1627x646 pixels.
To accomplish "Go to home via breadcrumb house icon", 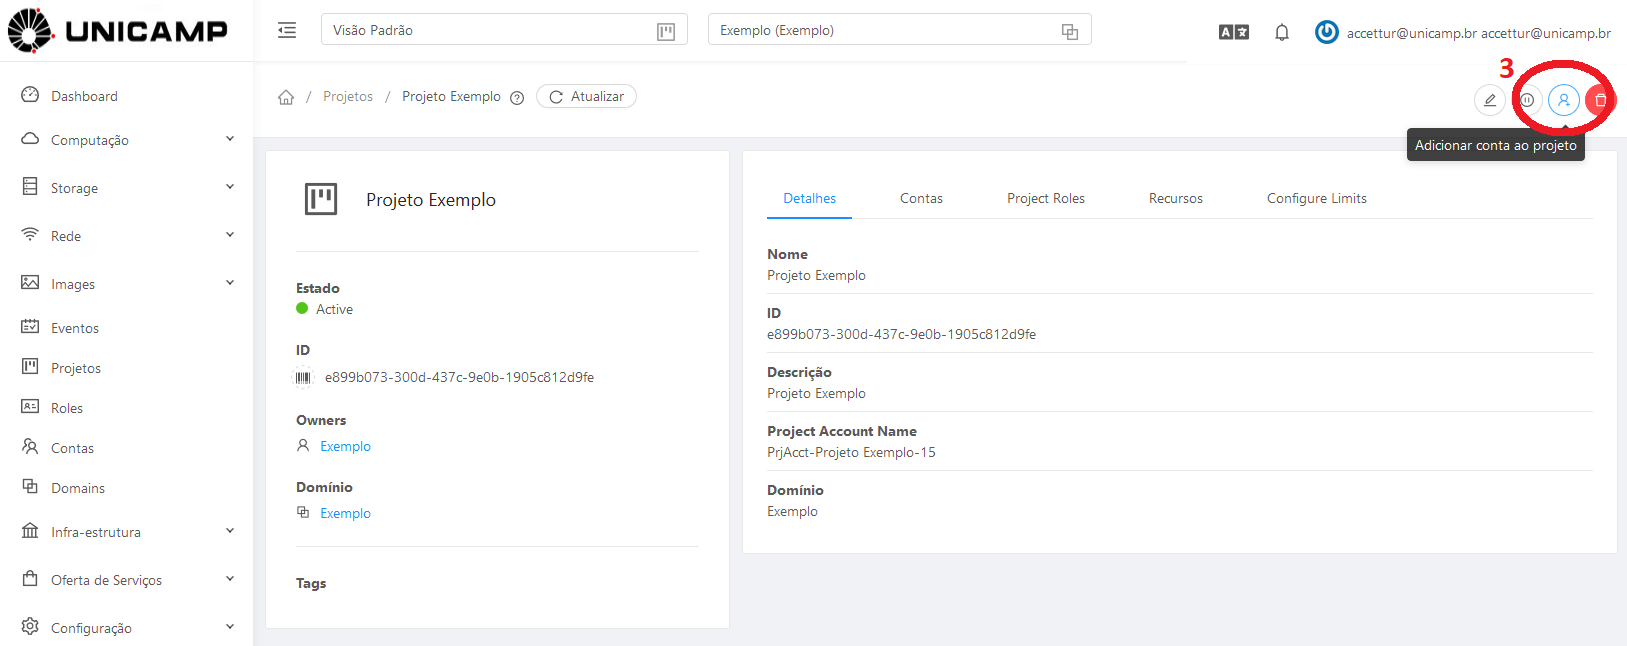I will (x=286, y=97).
